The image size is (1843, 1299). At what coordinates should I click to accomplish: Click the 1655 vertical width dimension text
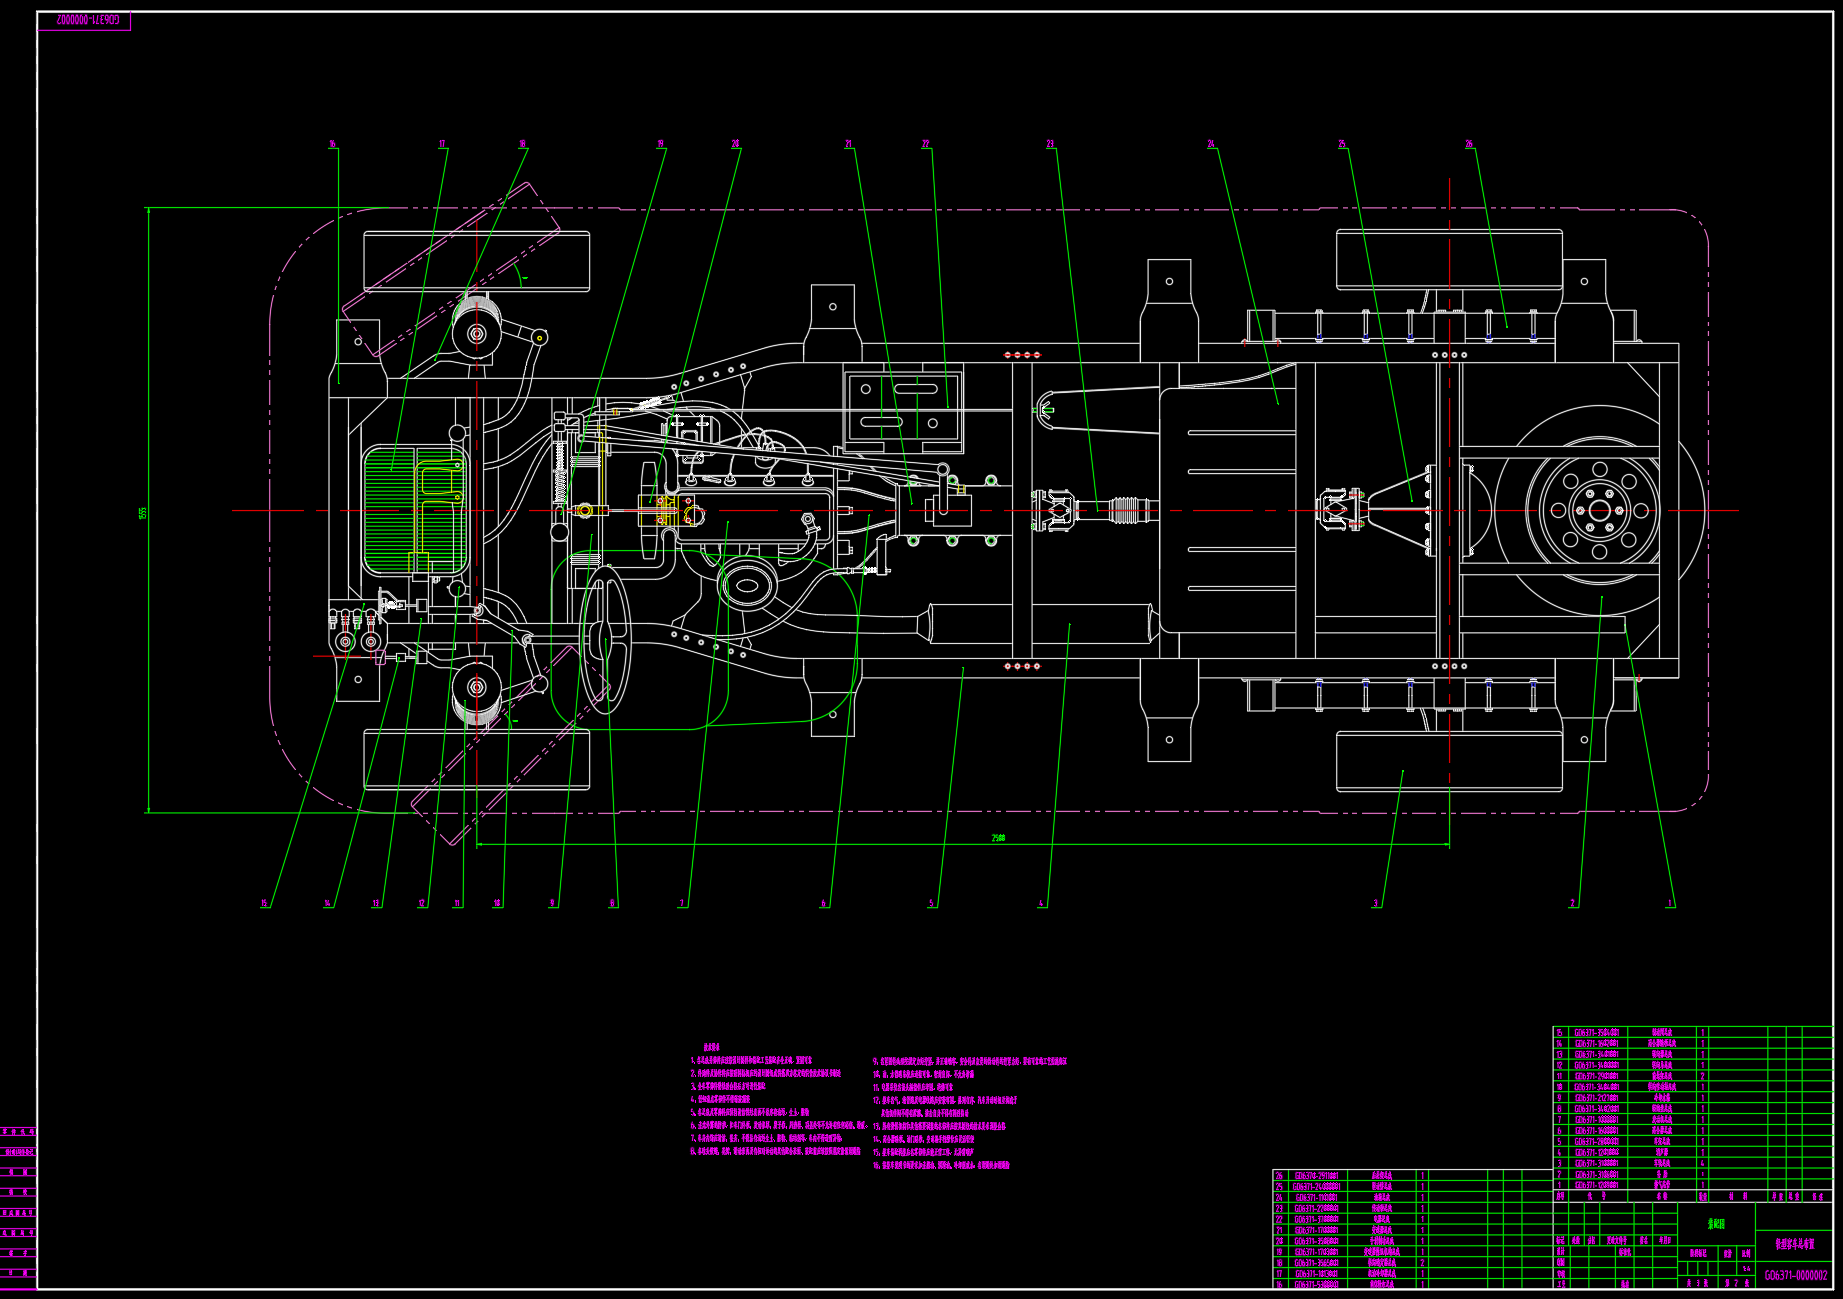[143, 512]
